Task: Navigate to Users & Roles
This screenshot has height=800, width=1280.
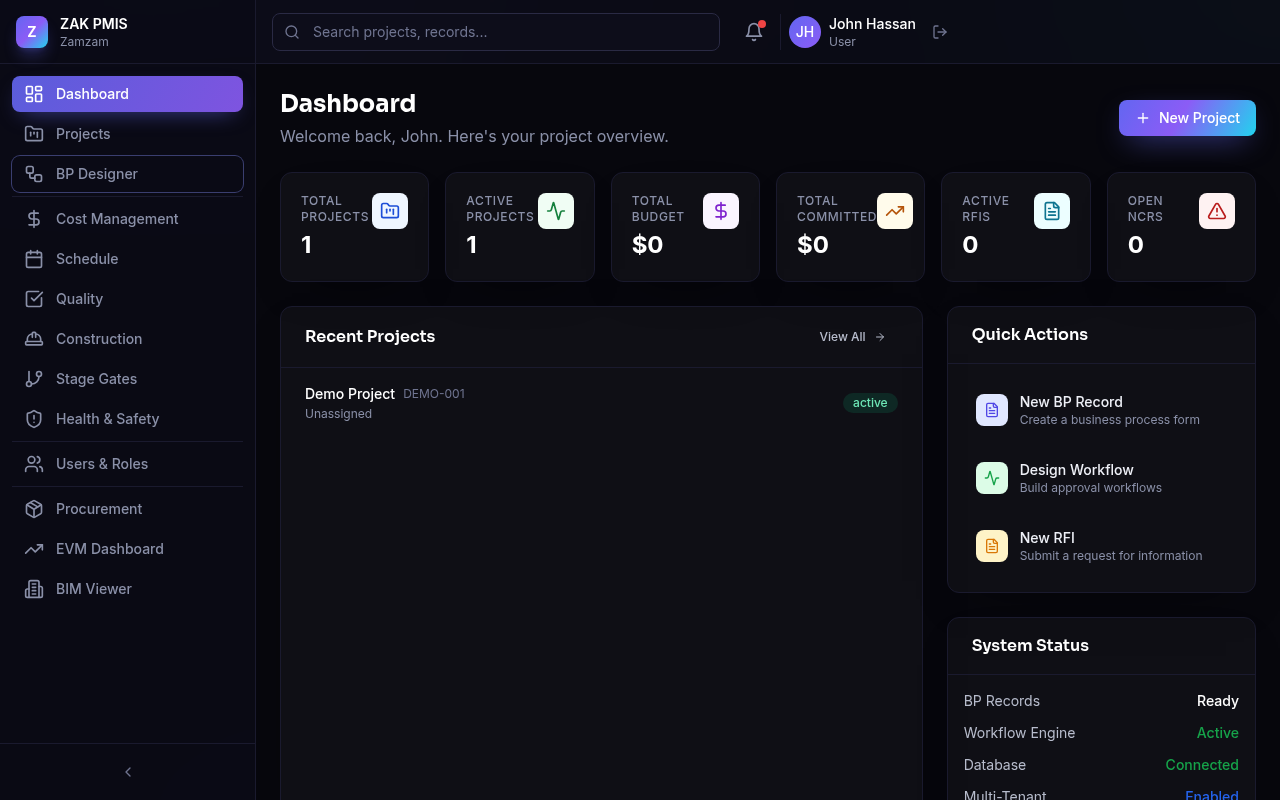Action: coord(127,464)
